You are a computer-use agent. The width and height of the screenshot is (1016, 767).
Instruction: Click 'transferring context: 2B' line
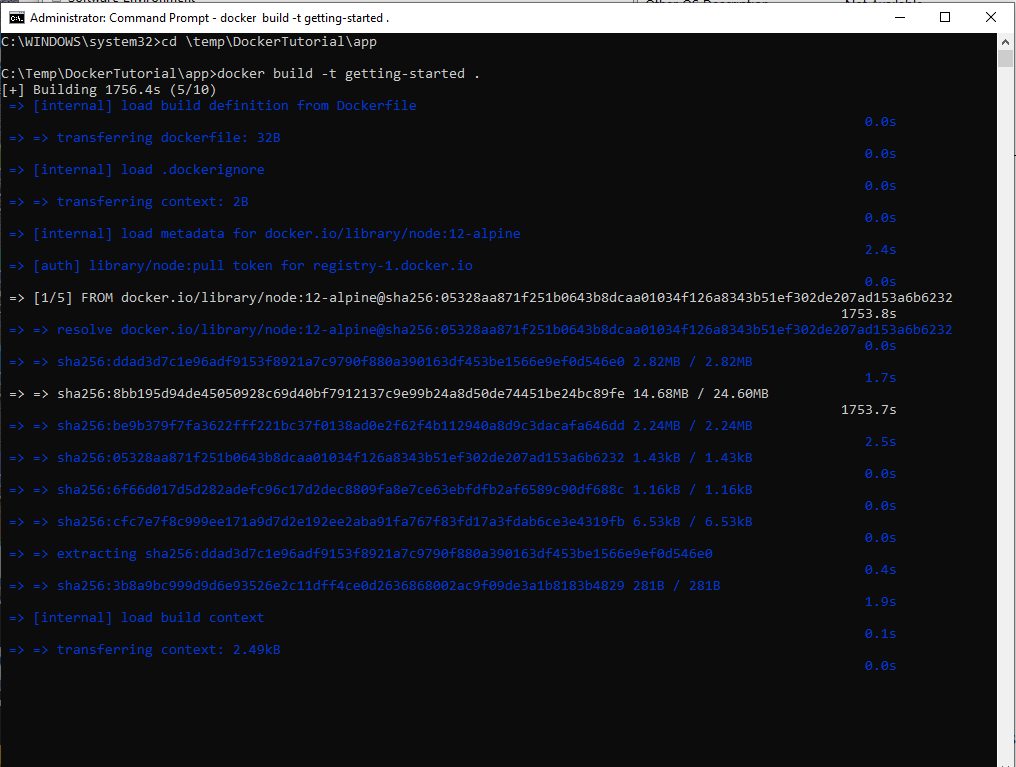coord(128,202)
